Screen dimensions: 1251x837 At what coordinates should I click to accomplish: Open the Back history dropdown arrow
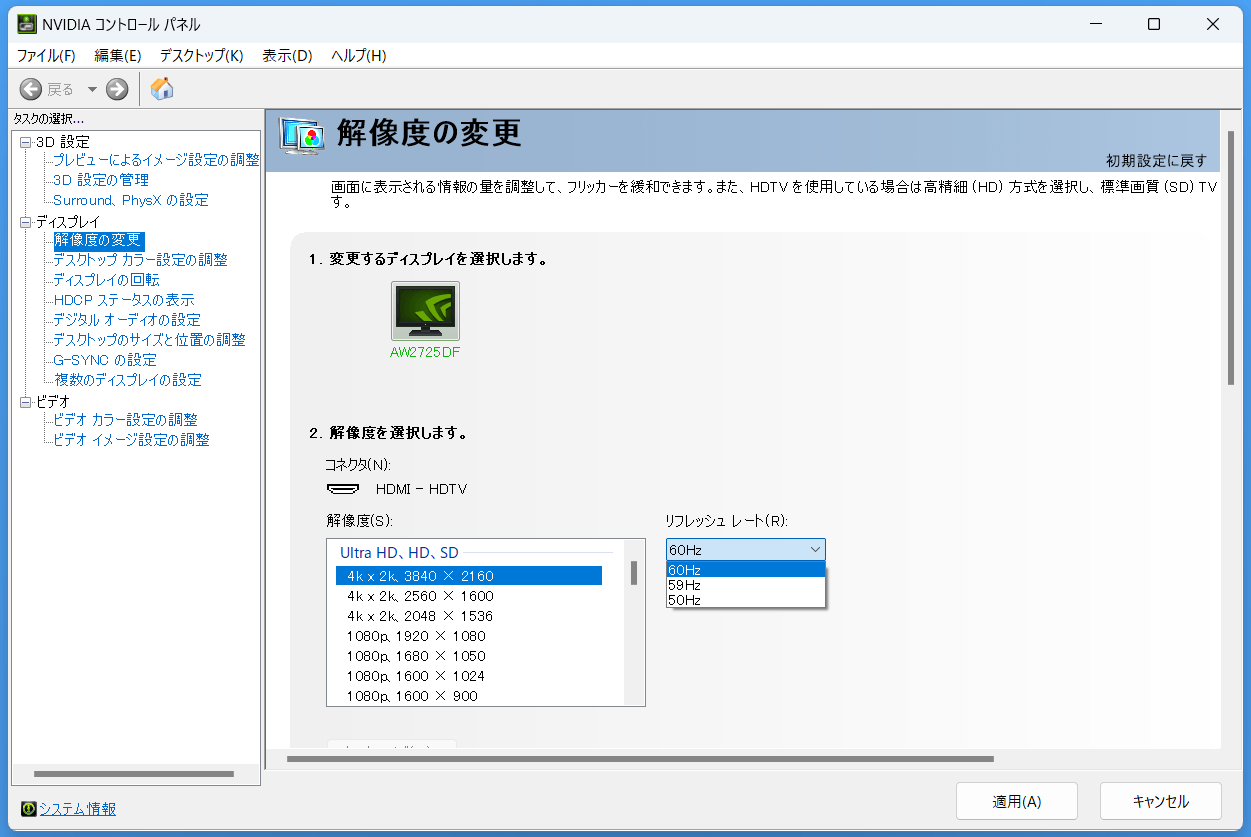[x=92, y=89]
